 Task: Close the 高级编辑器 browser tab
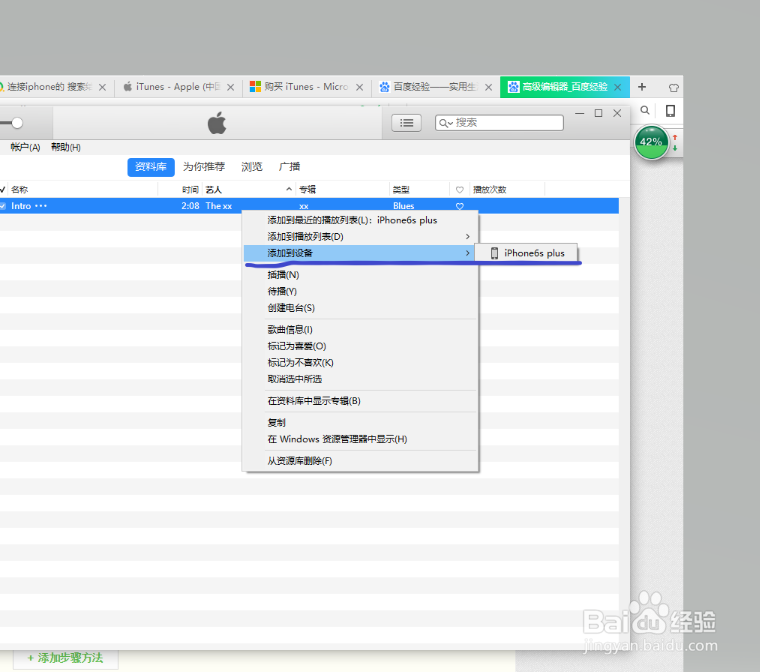click(618, 87)
